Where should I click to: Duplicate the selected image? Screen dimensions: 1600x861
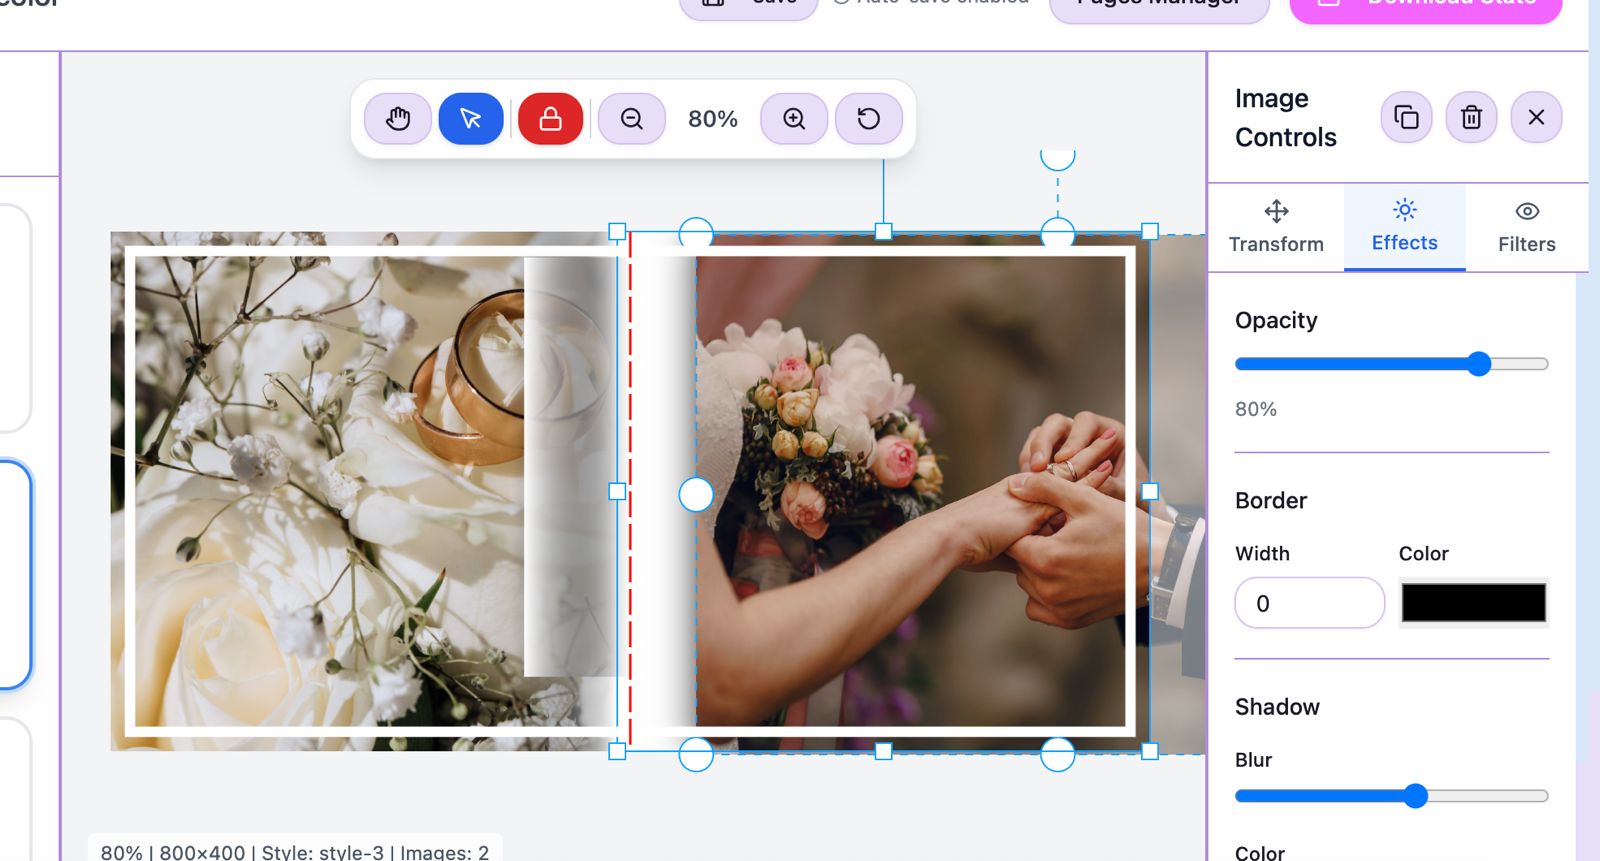(1406, 117)
